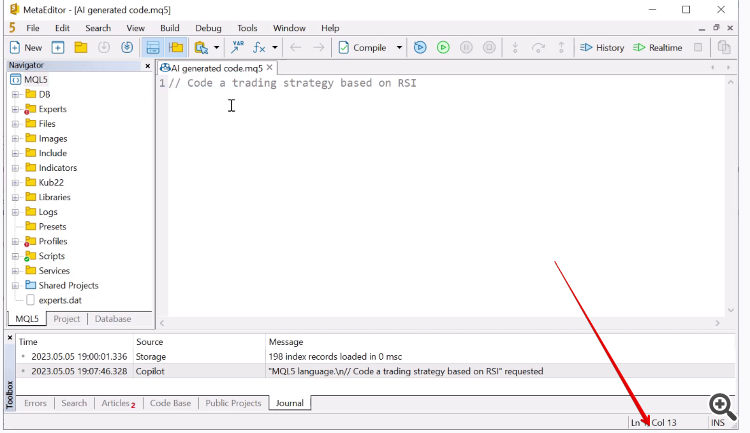
Task: Expand the Experts folder
Action: click(15, 110)
